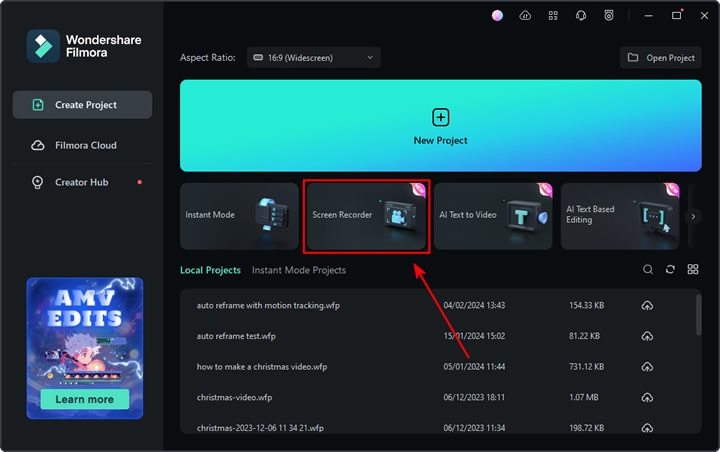Select Create Project in sidebar
Screen dimensions: 720x452
82,105
